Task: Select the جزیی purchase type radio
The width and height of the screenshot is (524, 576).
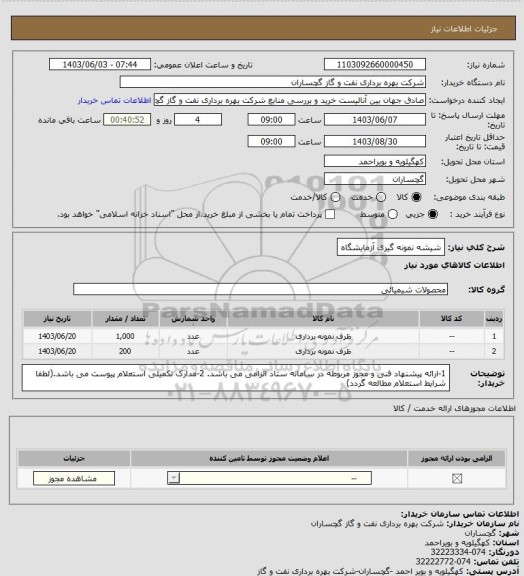Action: tap(433, 214)
